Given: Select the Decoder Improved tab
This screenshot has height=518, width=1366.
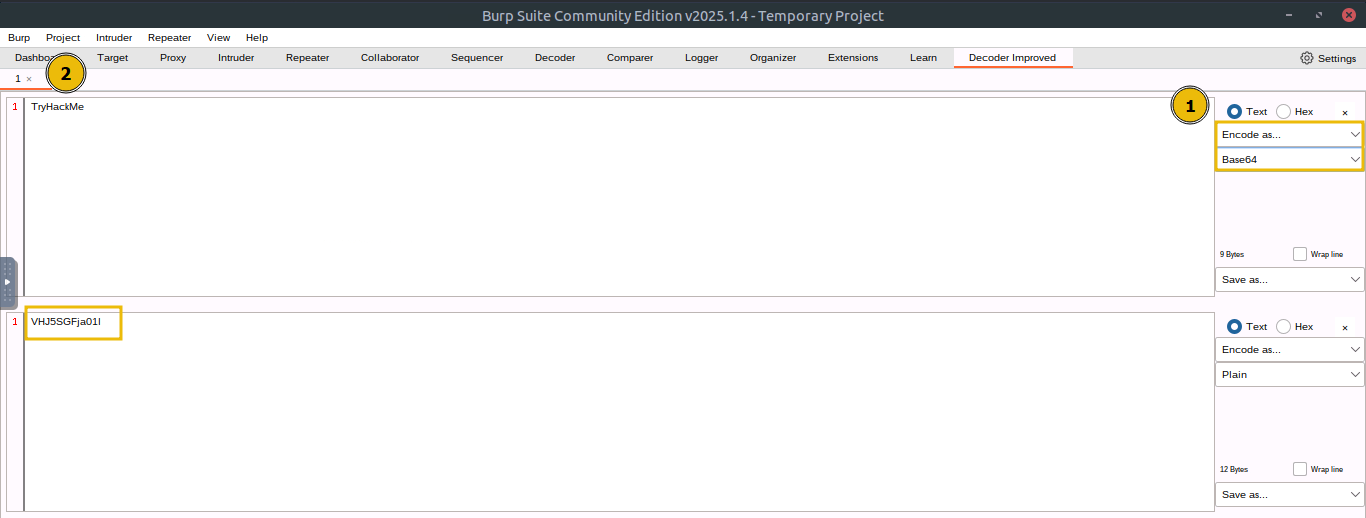Looking at the screenshot, I should (x=1012, y=58).
